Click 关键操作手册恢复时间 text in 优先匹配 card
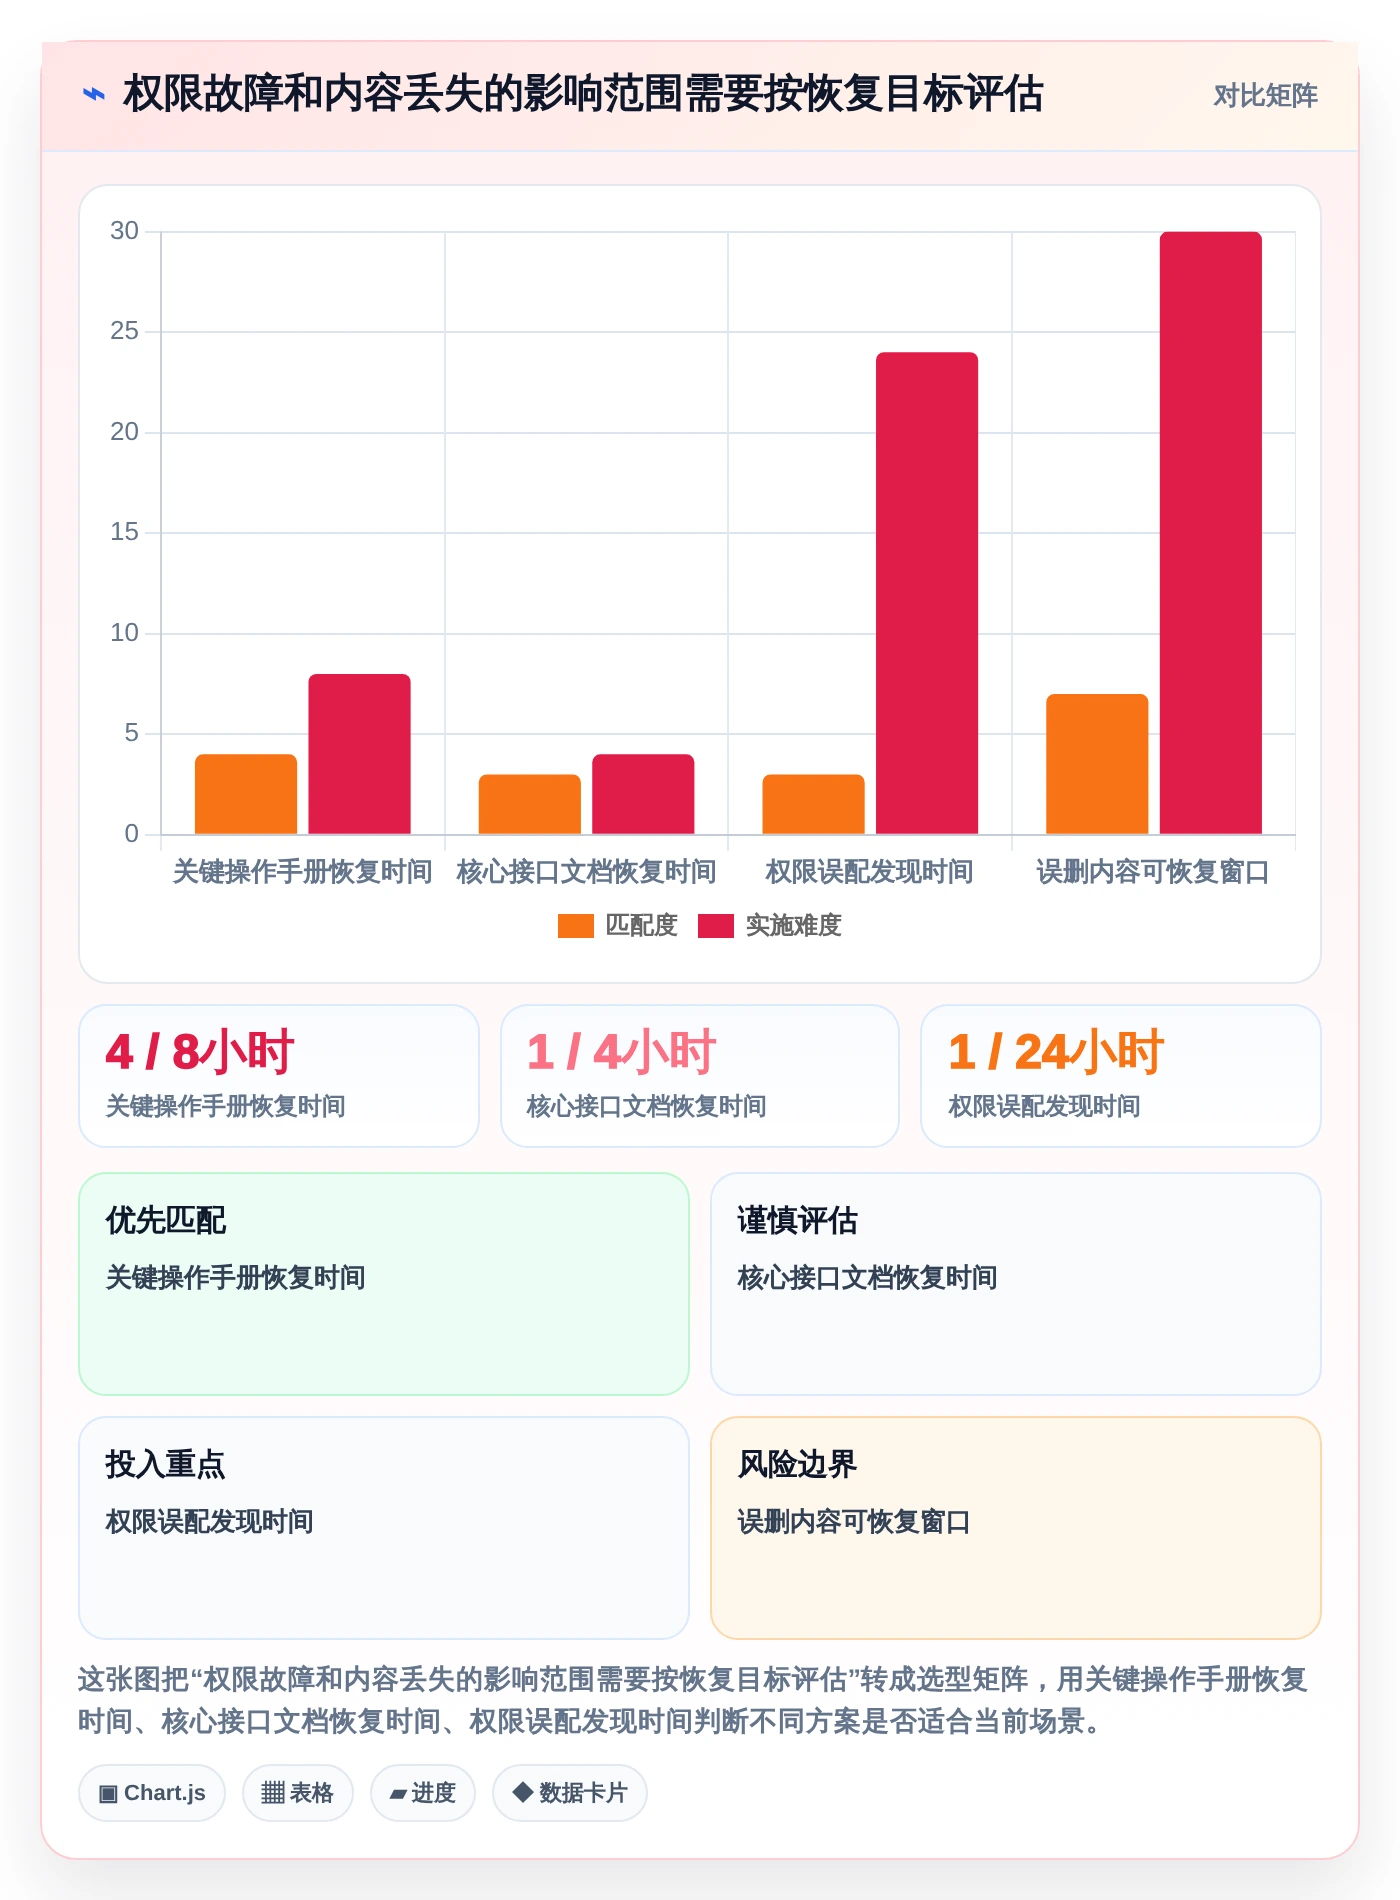This screenshot has width=1400, height=1900. (235, 1278)
